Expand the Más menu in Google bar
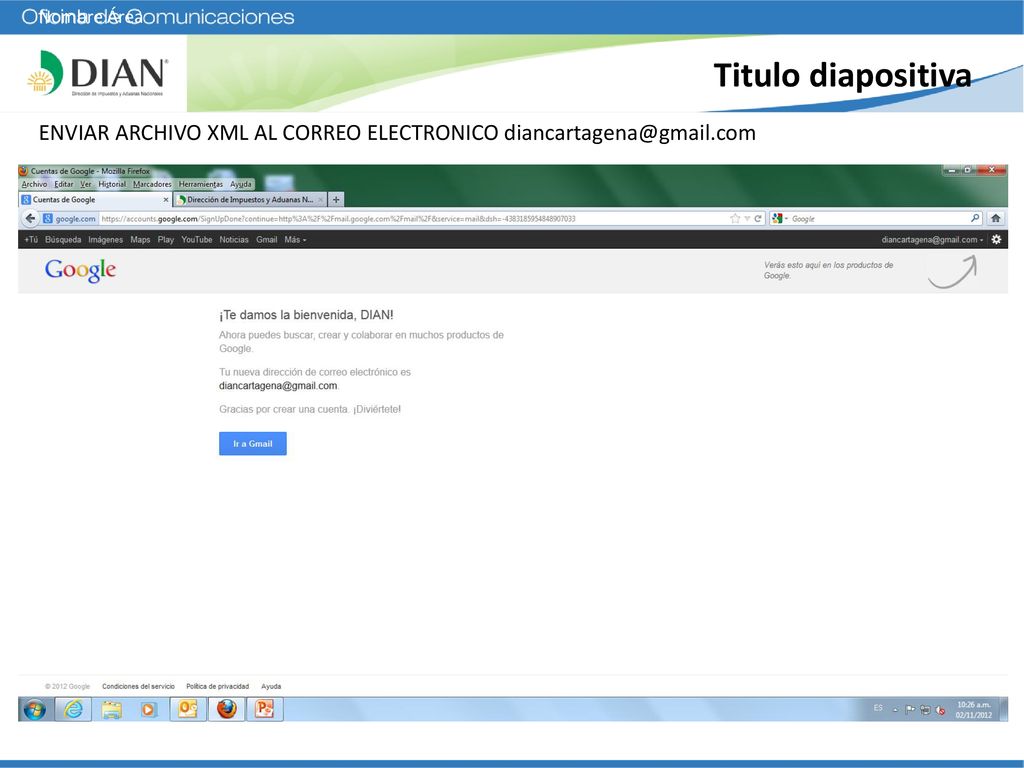The width and height of the screenshot is (1024, 768). pyautogui.click(x=295, y=240)
